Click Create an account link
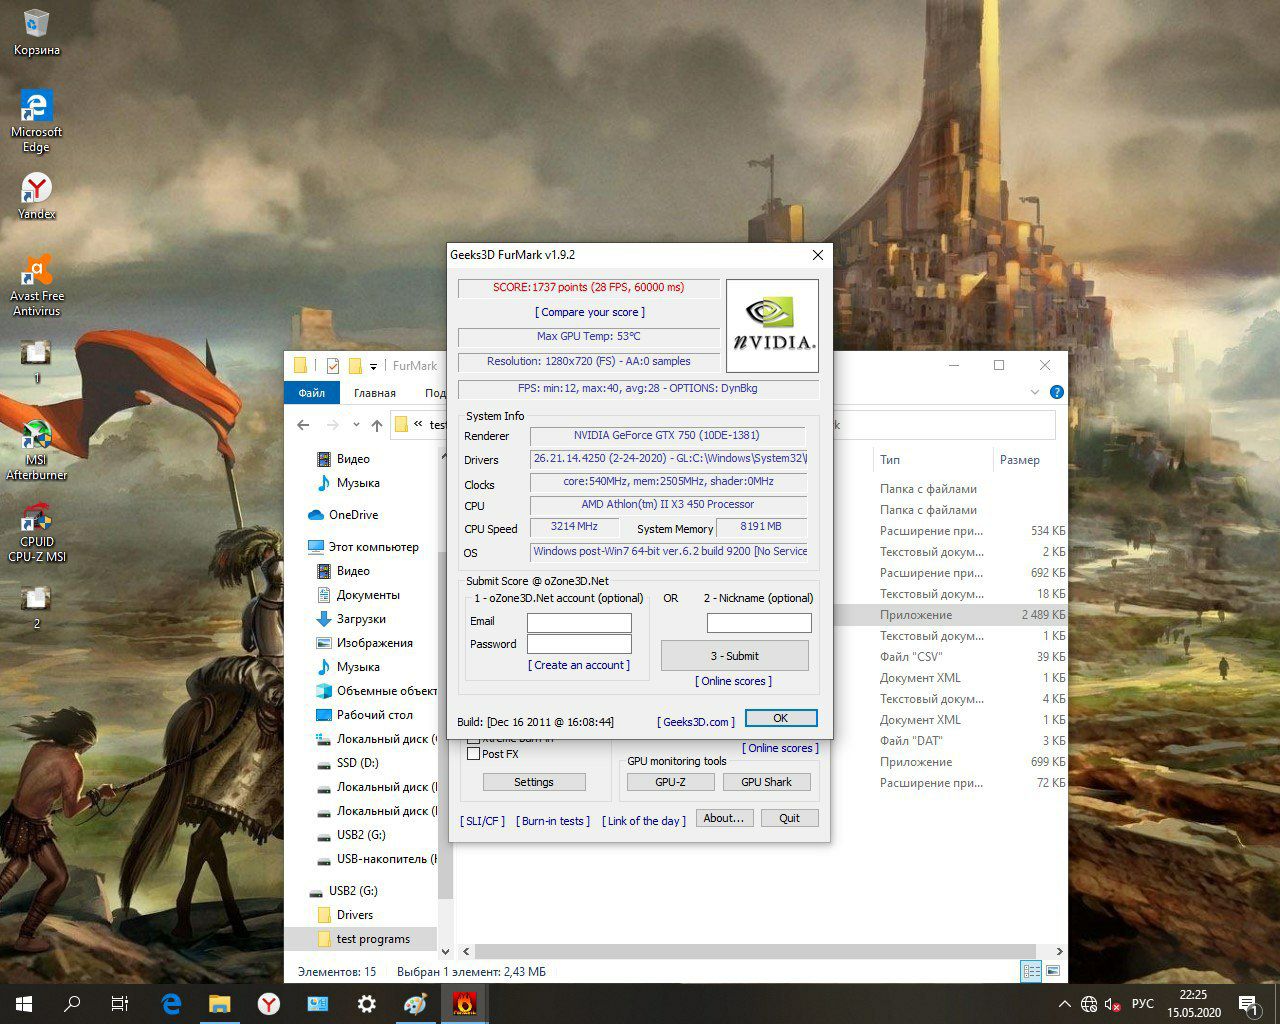 [579, 665]
